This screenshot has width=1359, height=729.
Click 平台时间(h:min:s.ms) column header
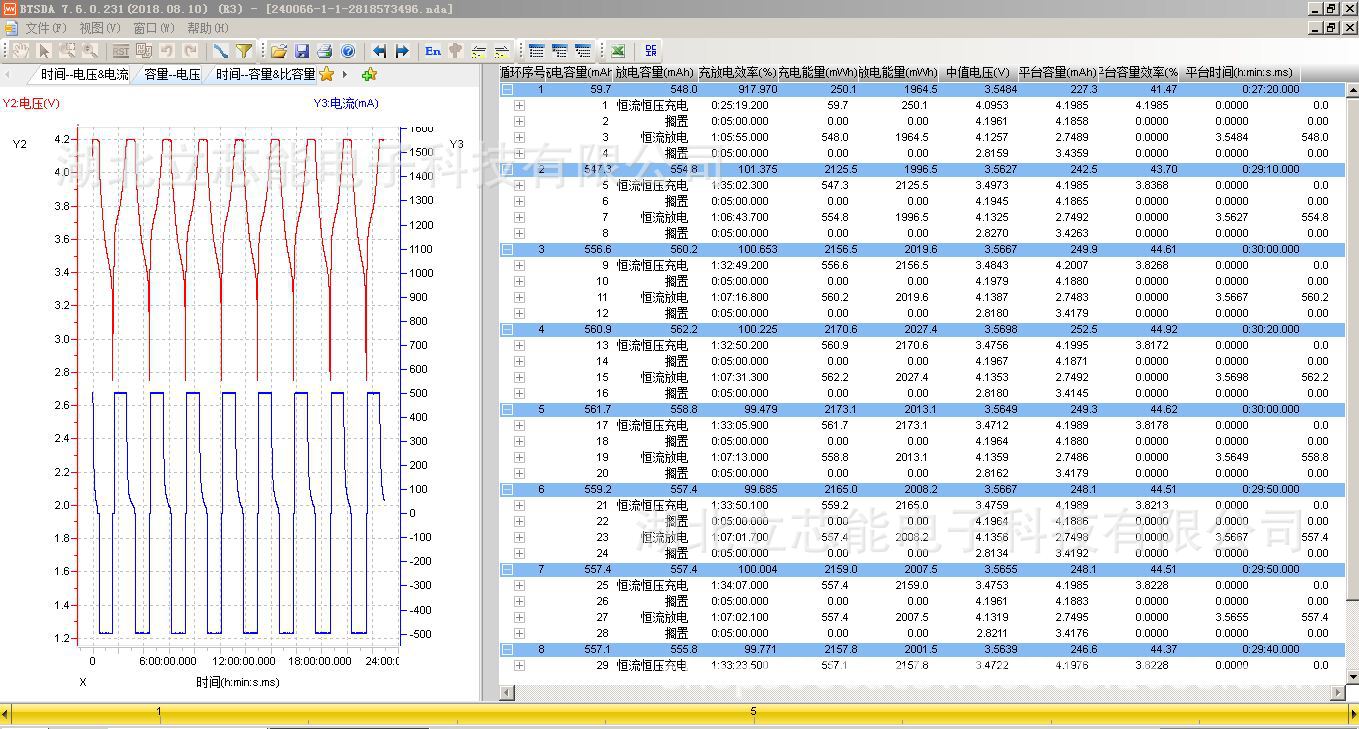point(1239,73)
